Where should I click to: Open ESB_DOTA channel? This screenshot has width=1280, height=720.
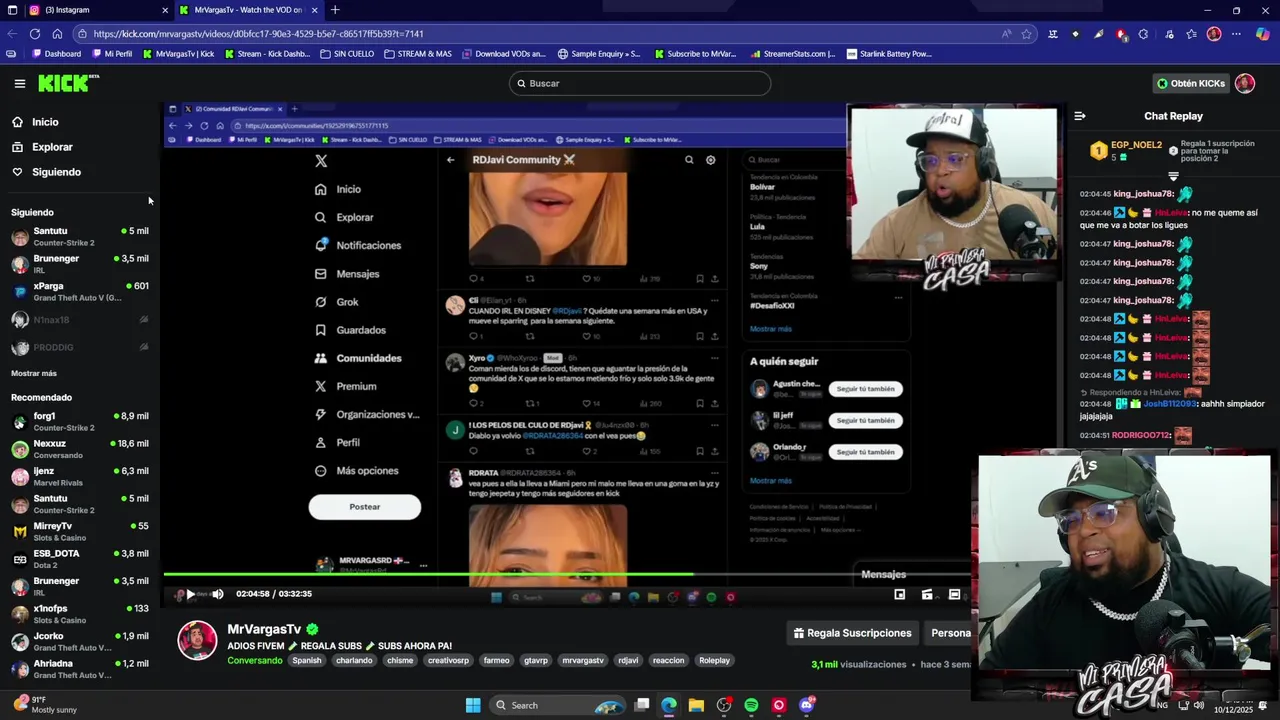(x=80, y=559)
